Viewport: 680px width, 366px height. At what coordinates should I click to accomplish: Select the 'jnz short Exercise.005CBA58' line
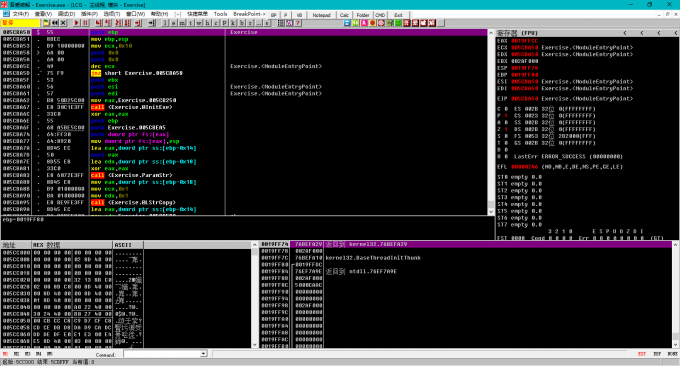(137, 73)
